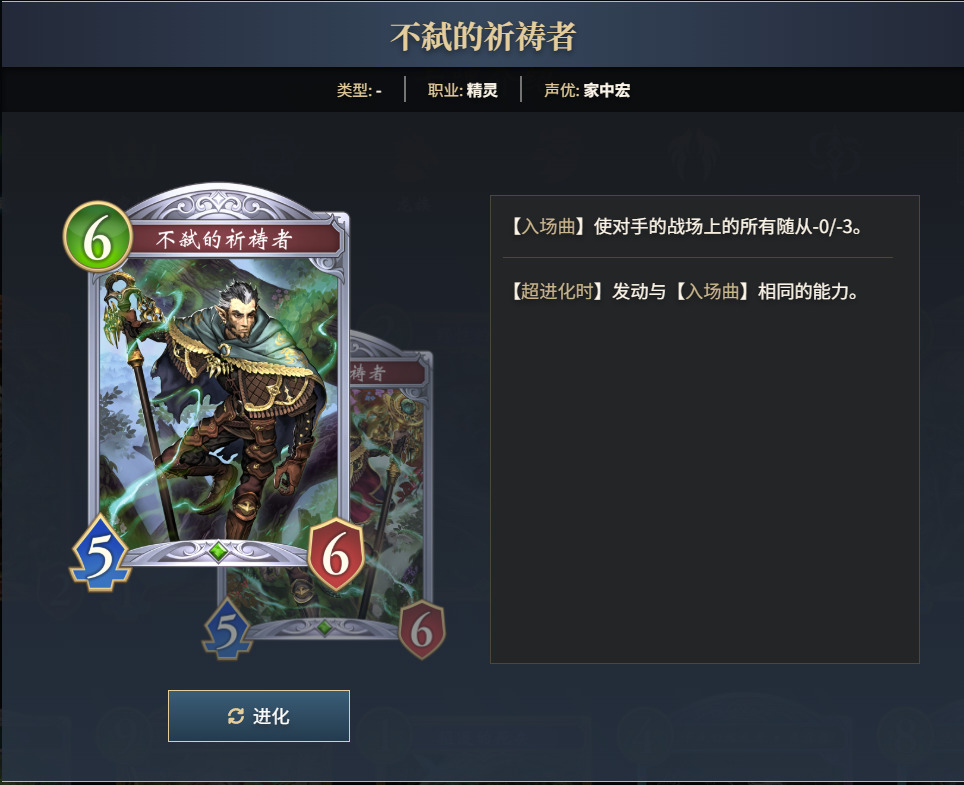Click the green gem at front card bottom
Viewport: 964px width, 785px height.
pyautogui.click(x=218, y=551)
